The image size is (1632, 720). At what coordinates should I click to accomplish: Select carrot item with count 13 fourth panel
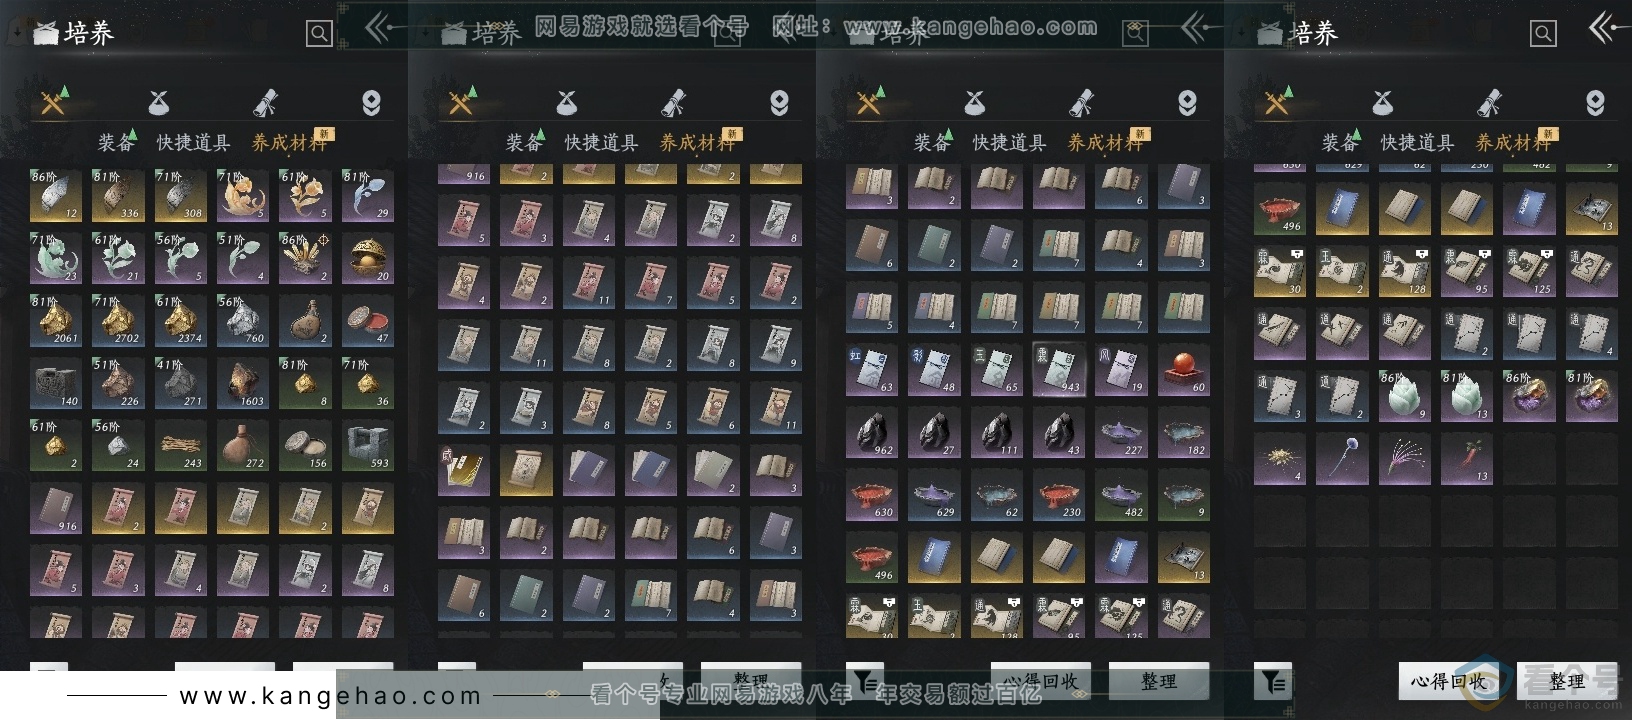pos(1467,459)
